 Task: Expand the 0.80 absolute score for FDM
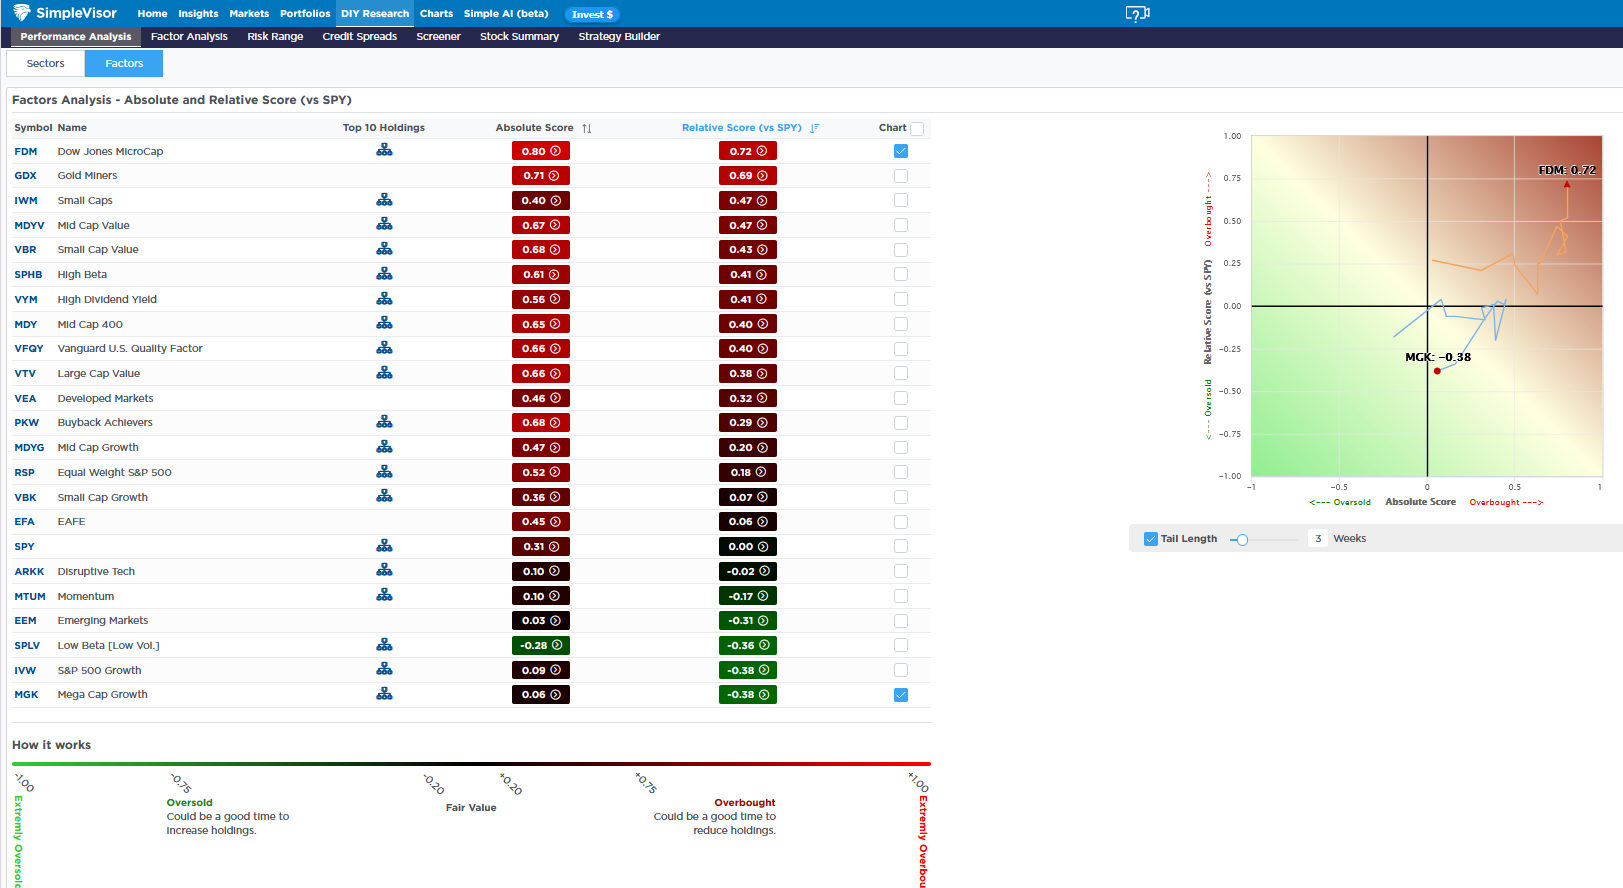click(x=540, y=151)
